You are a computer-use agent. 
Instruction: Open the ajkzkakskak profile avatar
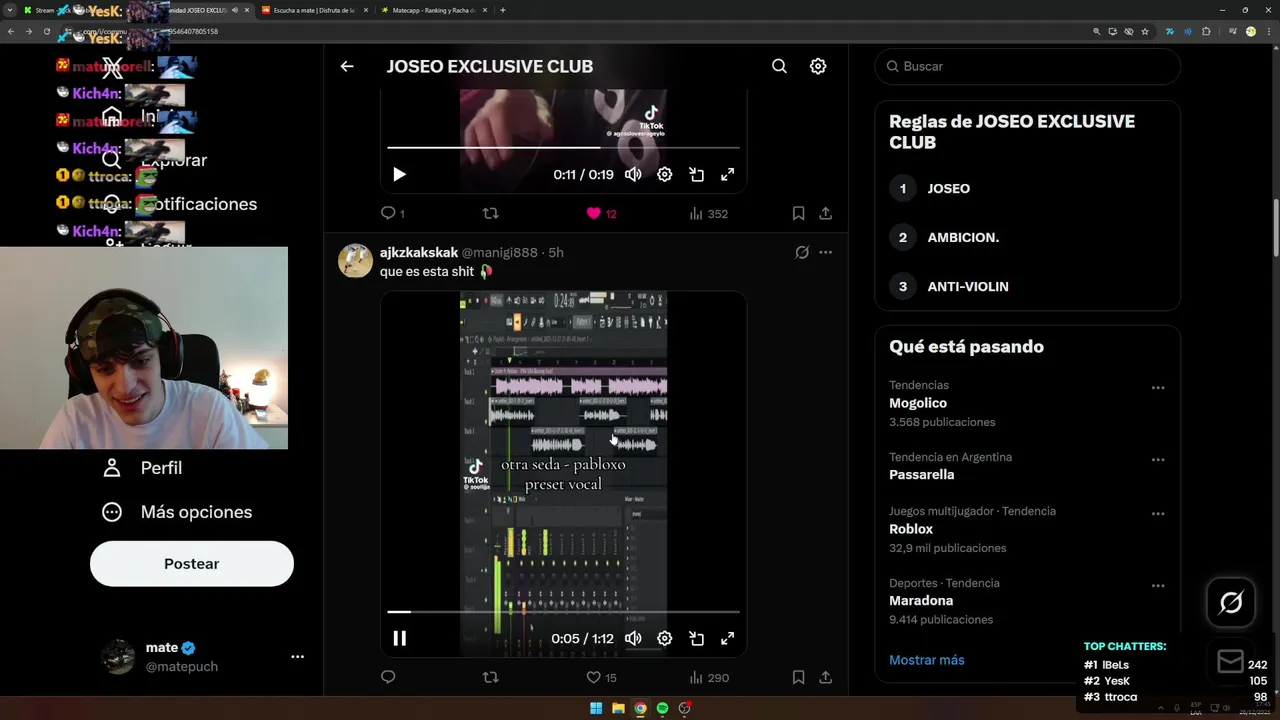coord(355,260)
